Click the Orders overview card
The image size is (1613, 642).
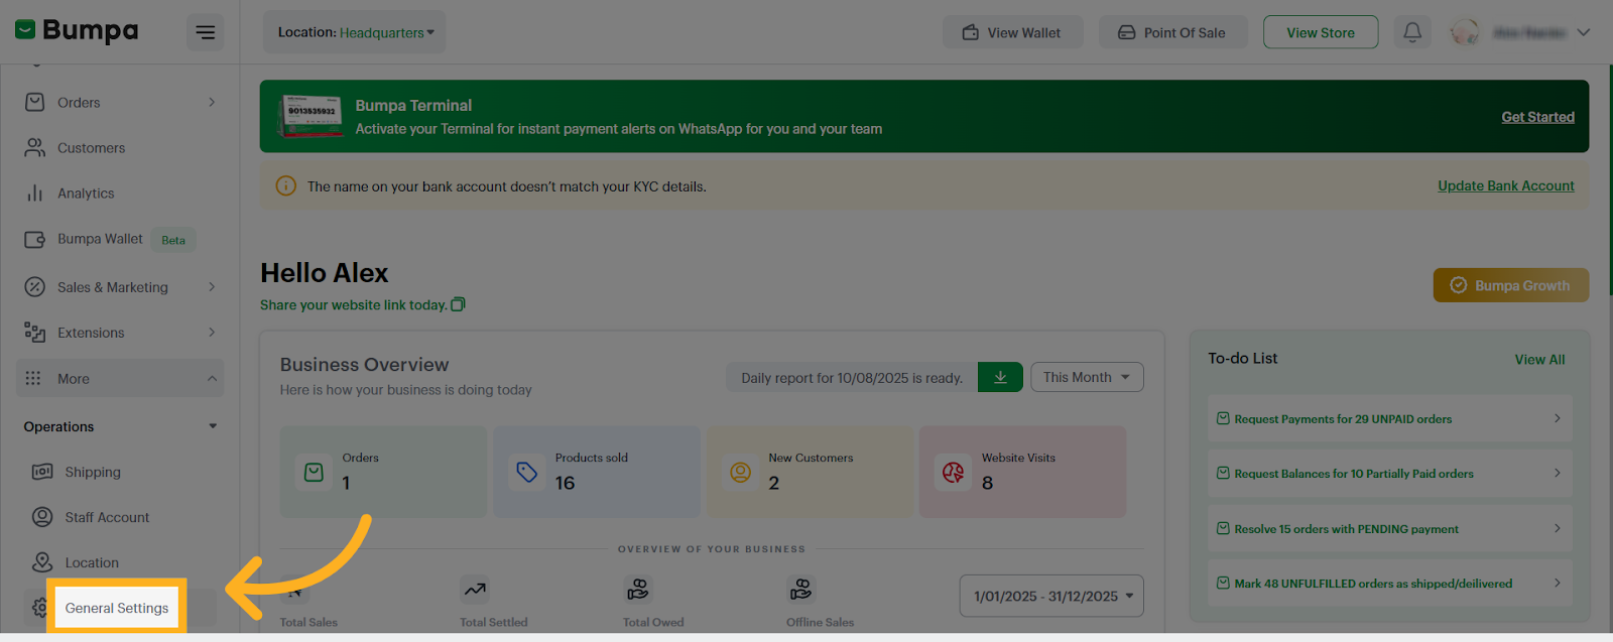point(383,472)
